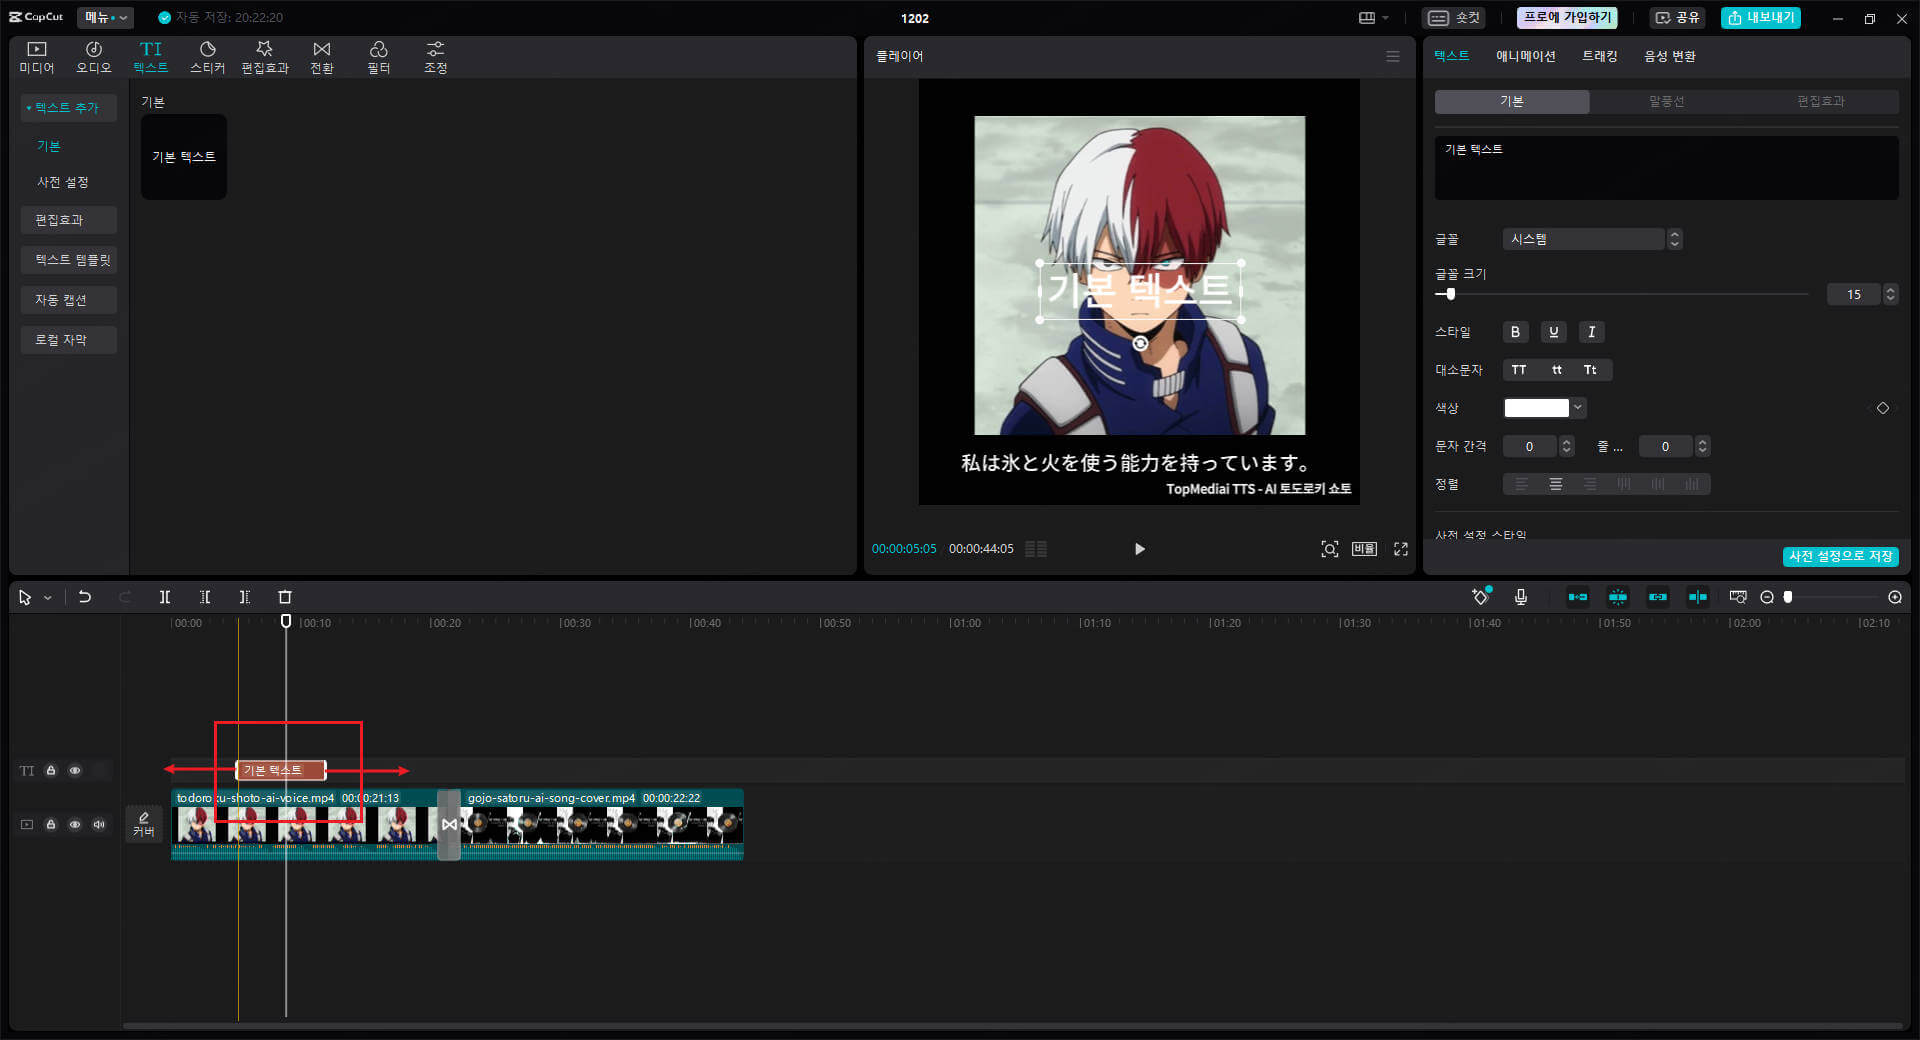
Task: Click the split clip tool in timeline toolbar
Action: 165,597
